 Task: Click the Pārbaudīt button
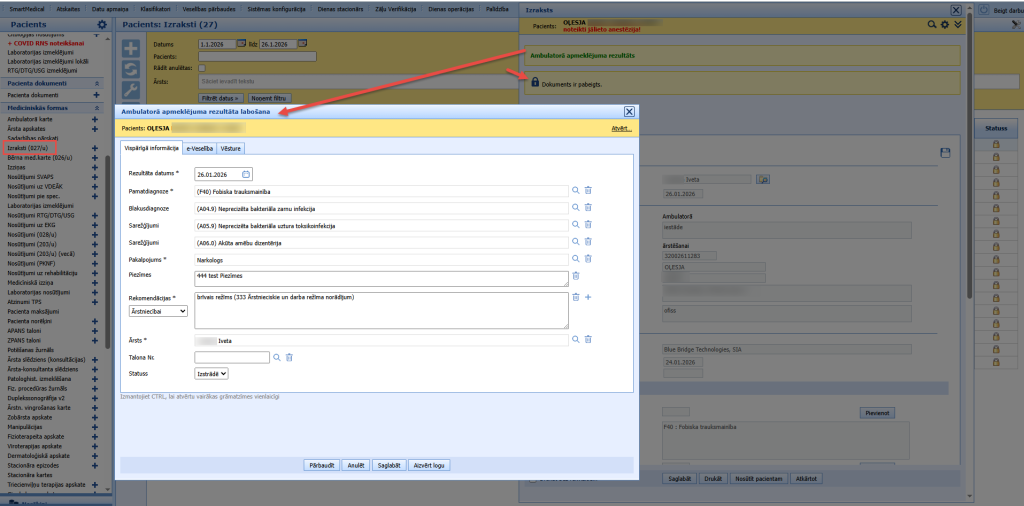pyautogui.click(x=322, y=466)
